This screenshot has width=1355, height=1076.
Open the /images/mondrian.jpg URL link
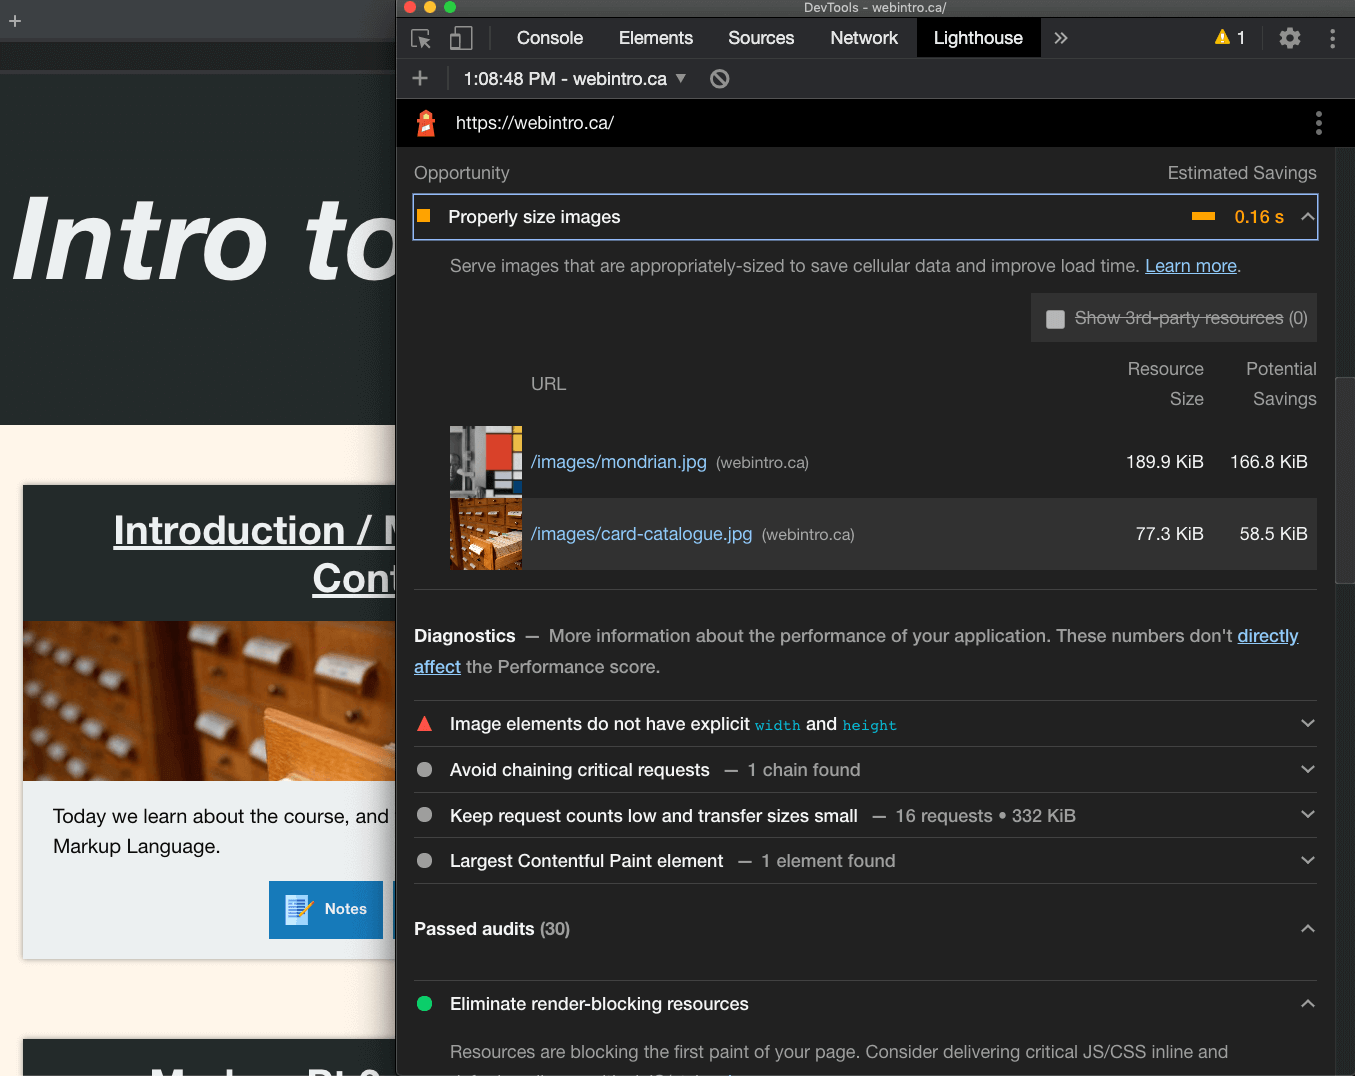[x=618, y=462]
